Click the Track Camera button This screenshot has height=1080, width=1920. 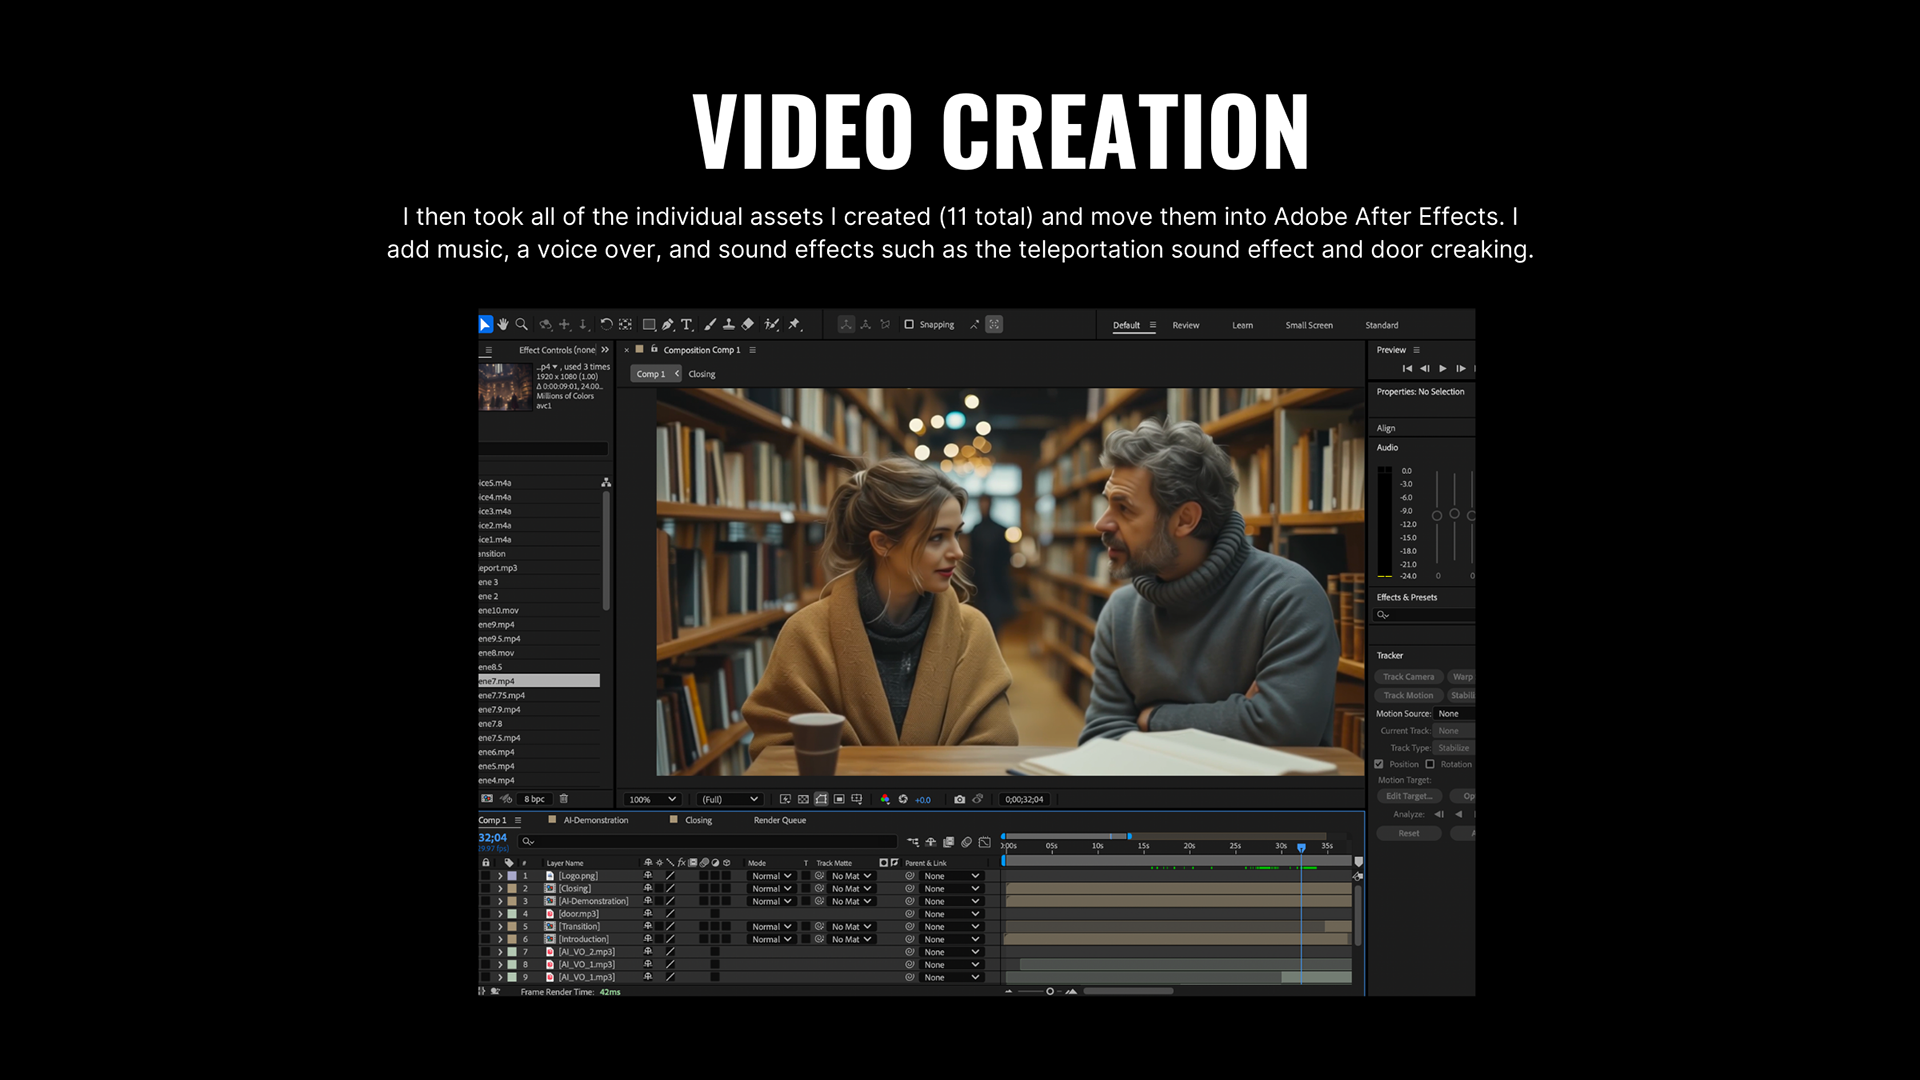1408,677
